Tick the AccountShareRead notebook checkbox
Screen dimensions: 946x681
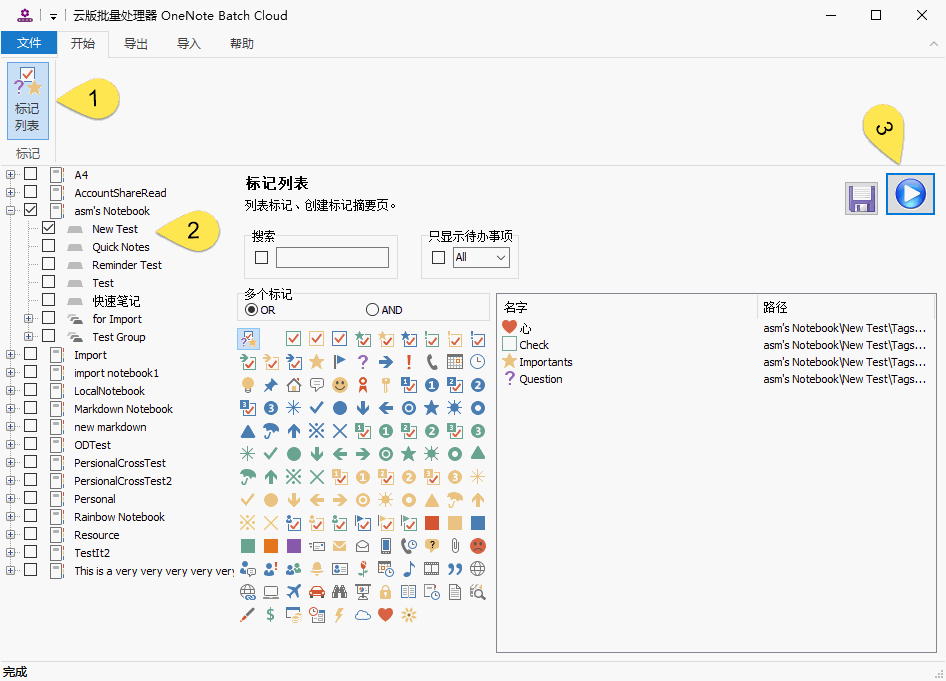coord(31,192)
